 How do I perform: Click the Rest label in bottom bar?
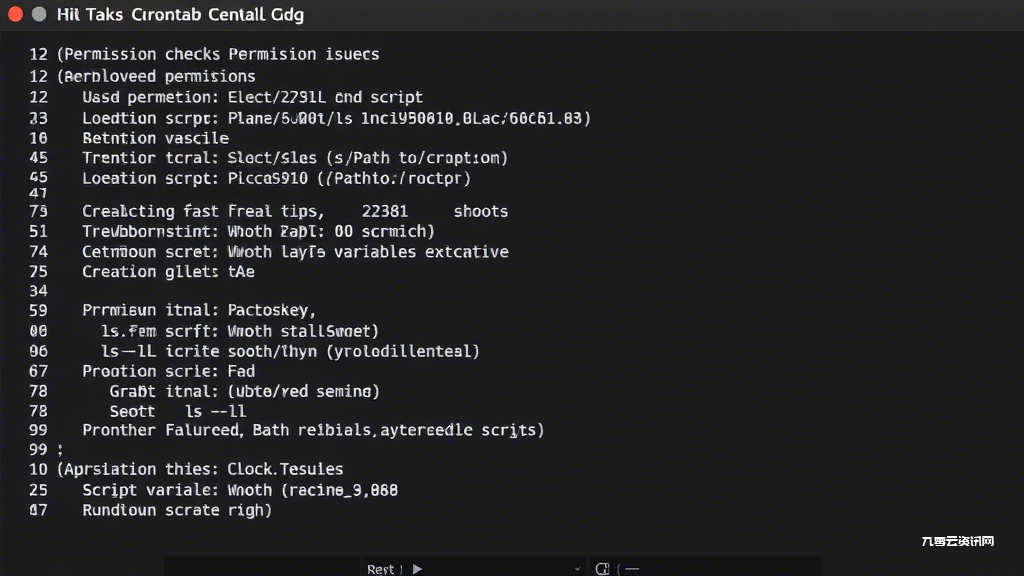(x=381, y=569)
